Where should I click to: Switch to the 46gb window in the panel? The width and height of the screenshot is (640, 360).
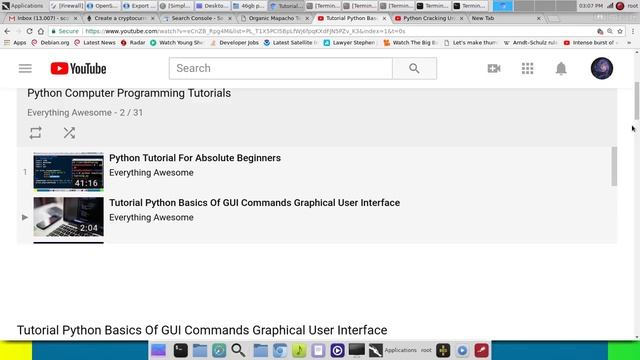point(249,6)
